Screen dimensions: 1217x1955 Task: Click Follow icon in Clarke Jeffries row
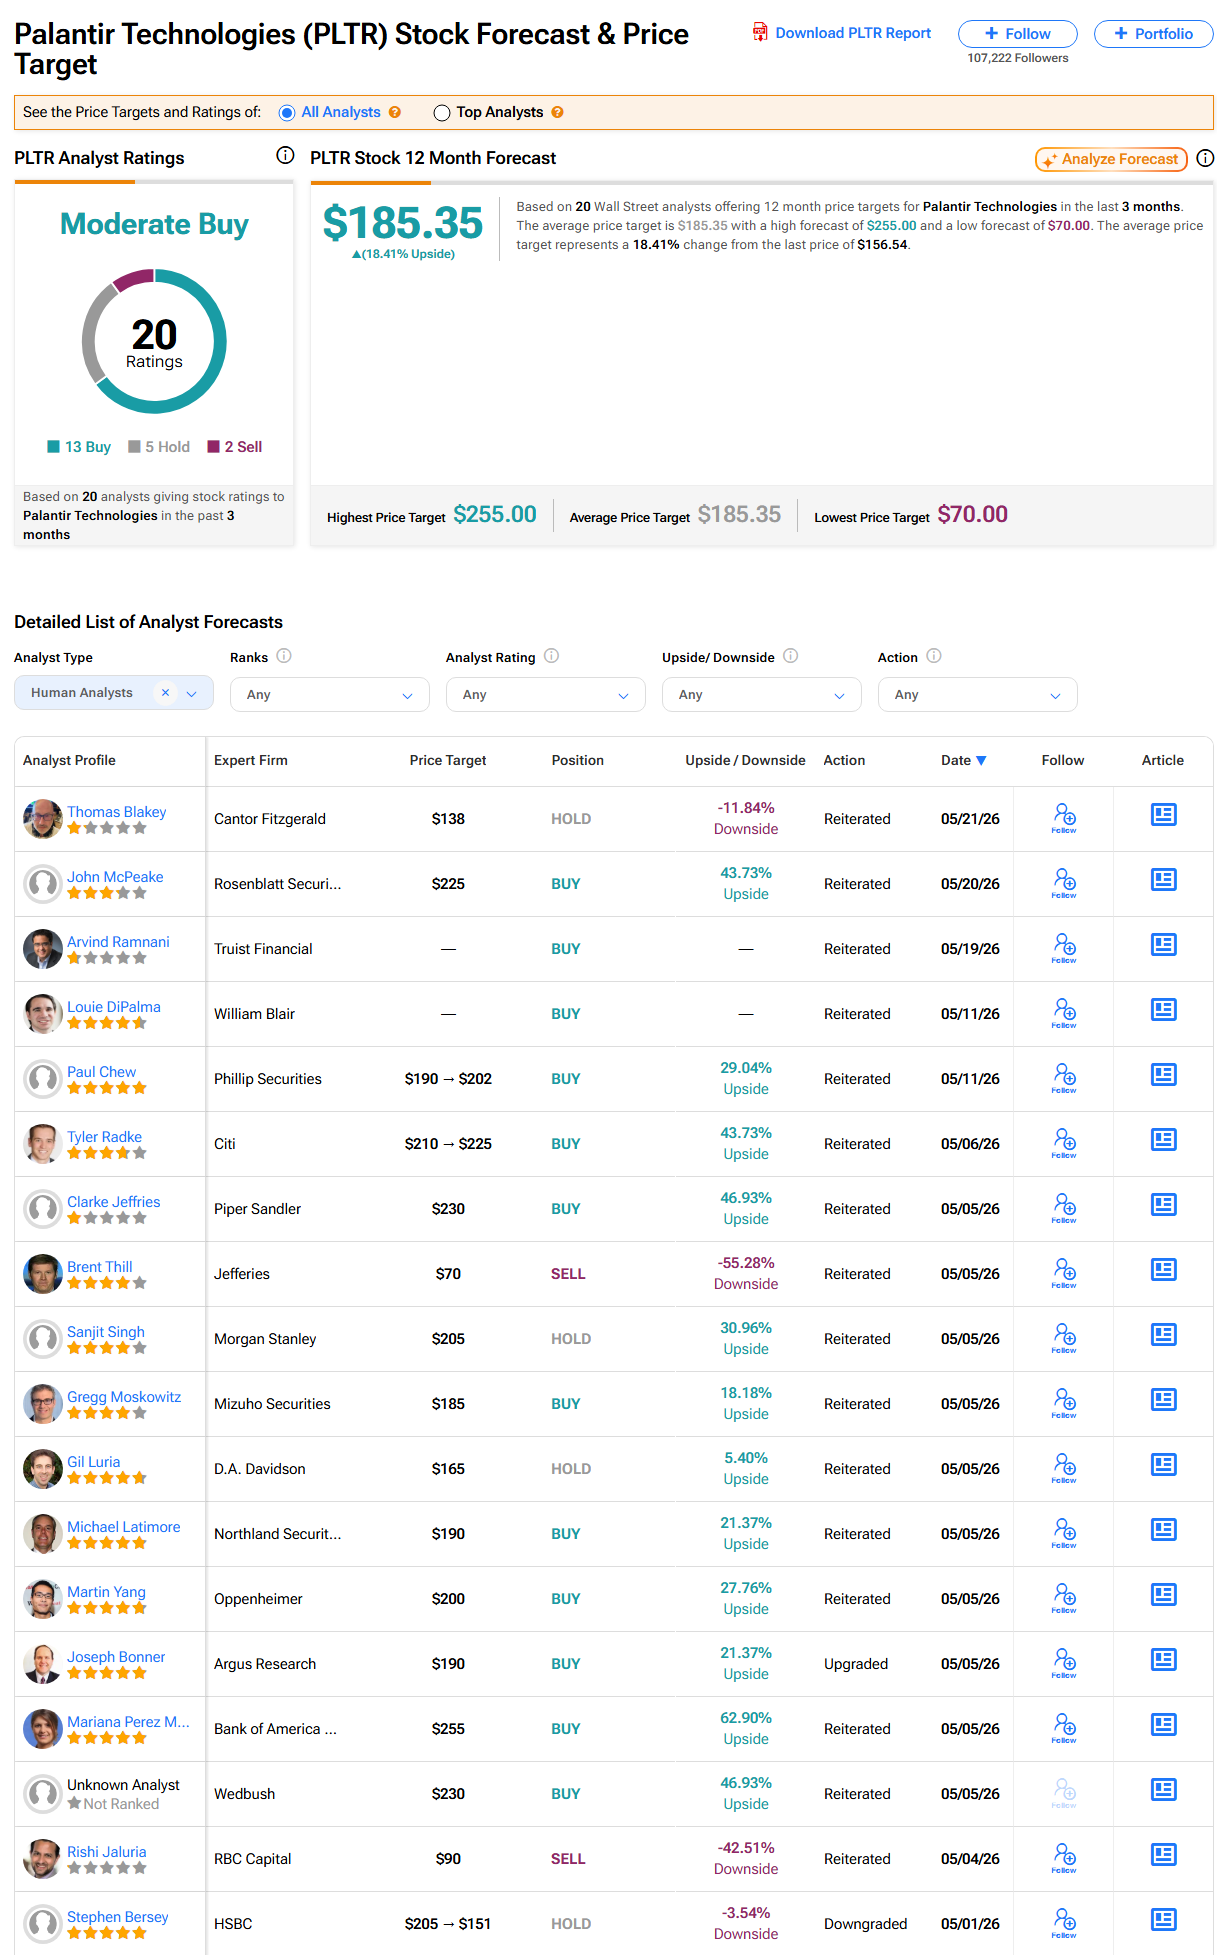point(1064,1207)
